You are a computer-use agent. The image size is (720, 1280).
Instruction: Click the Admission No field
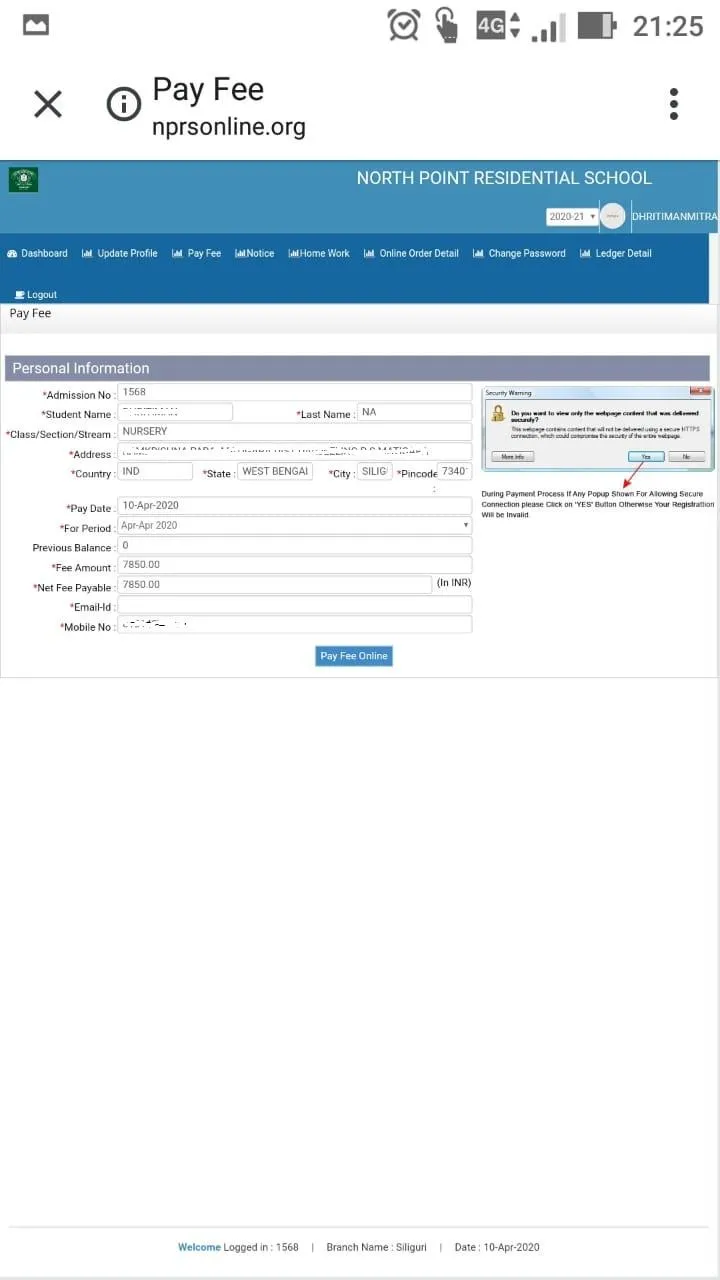[x=295, y=393]
